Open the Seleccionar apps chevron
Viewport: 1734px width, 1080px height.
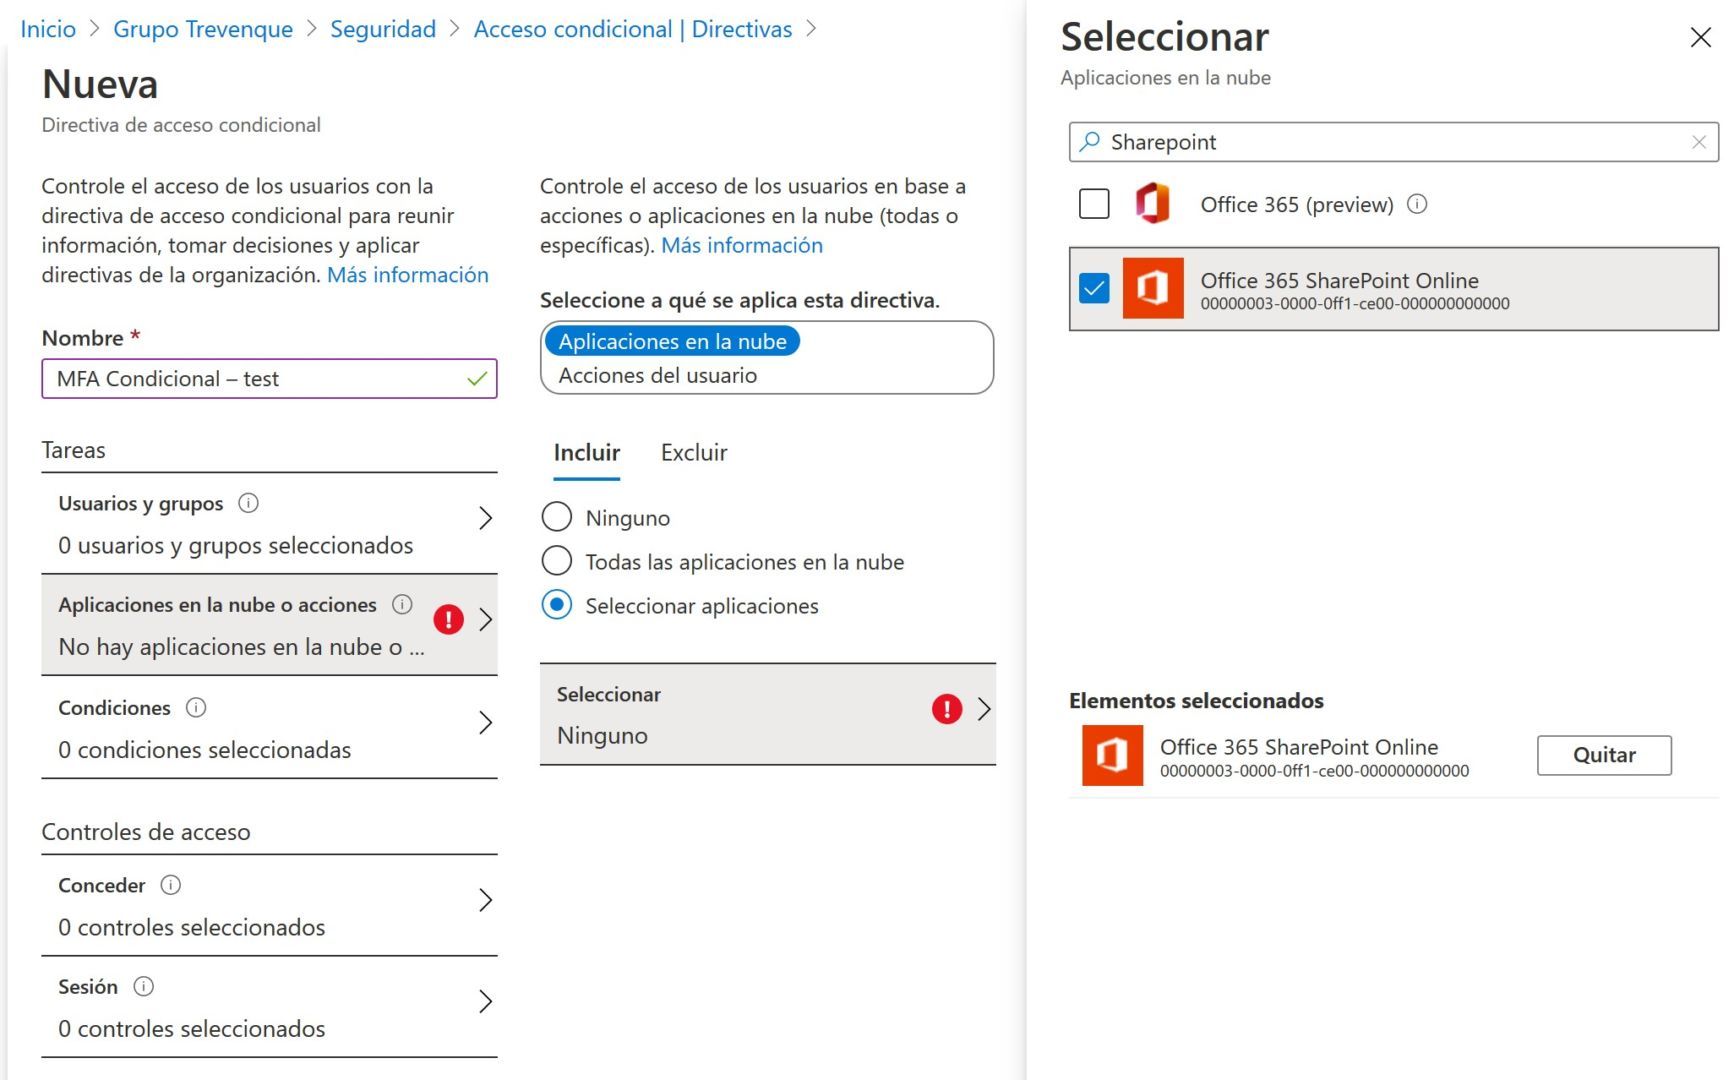pos(982,711)
